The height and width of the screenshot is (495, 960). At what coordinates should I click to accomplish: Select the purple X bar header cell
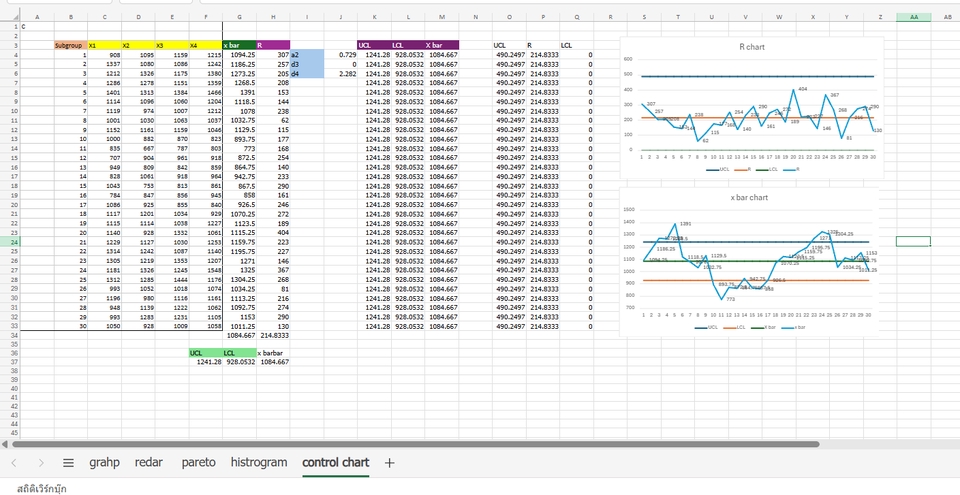coord(441,45)
